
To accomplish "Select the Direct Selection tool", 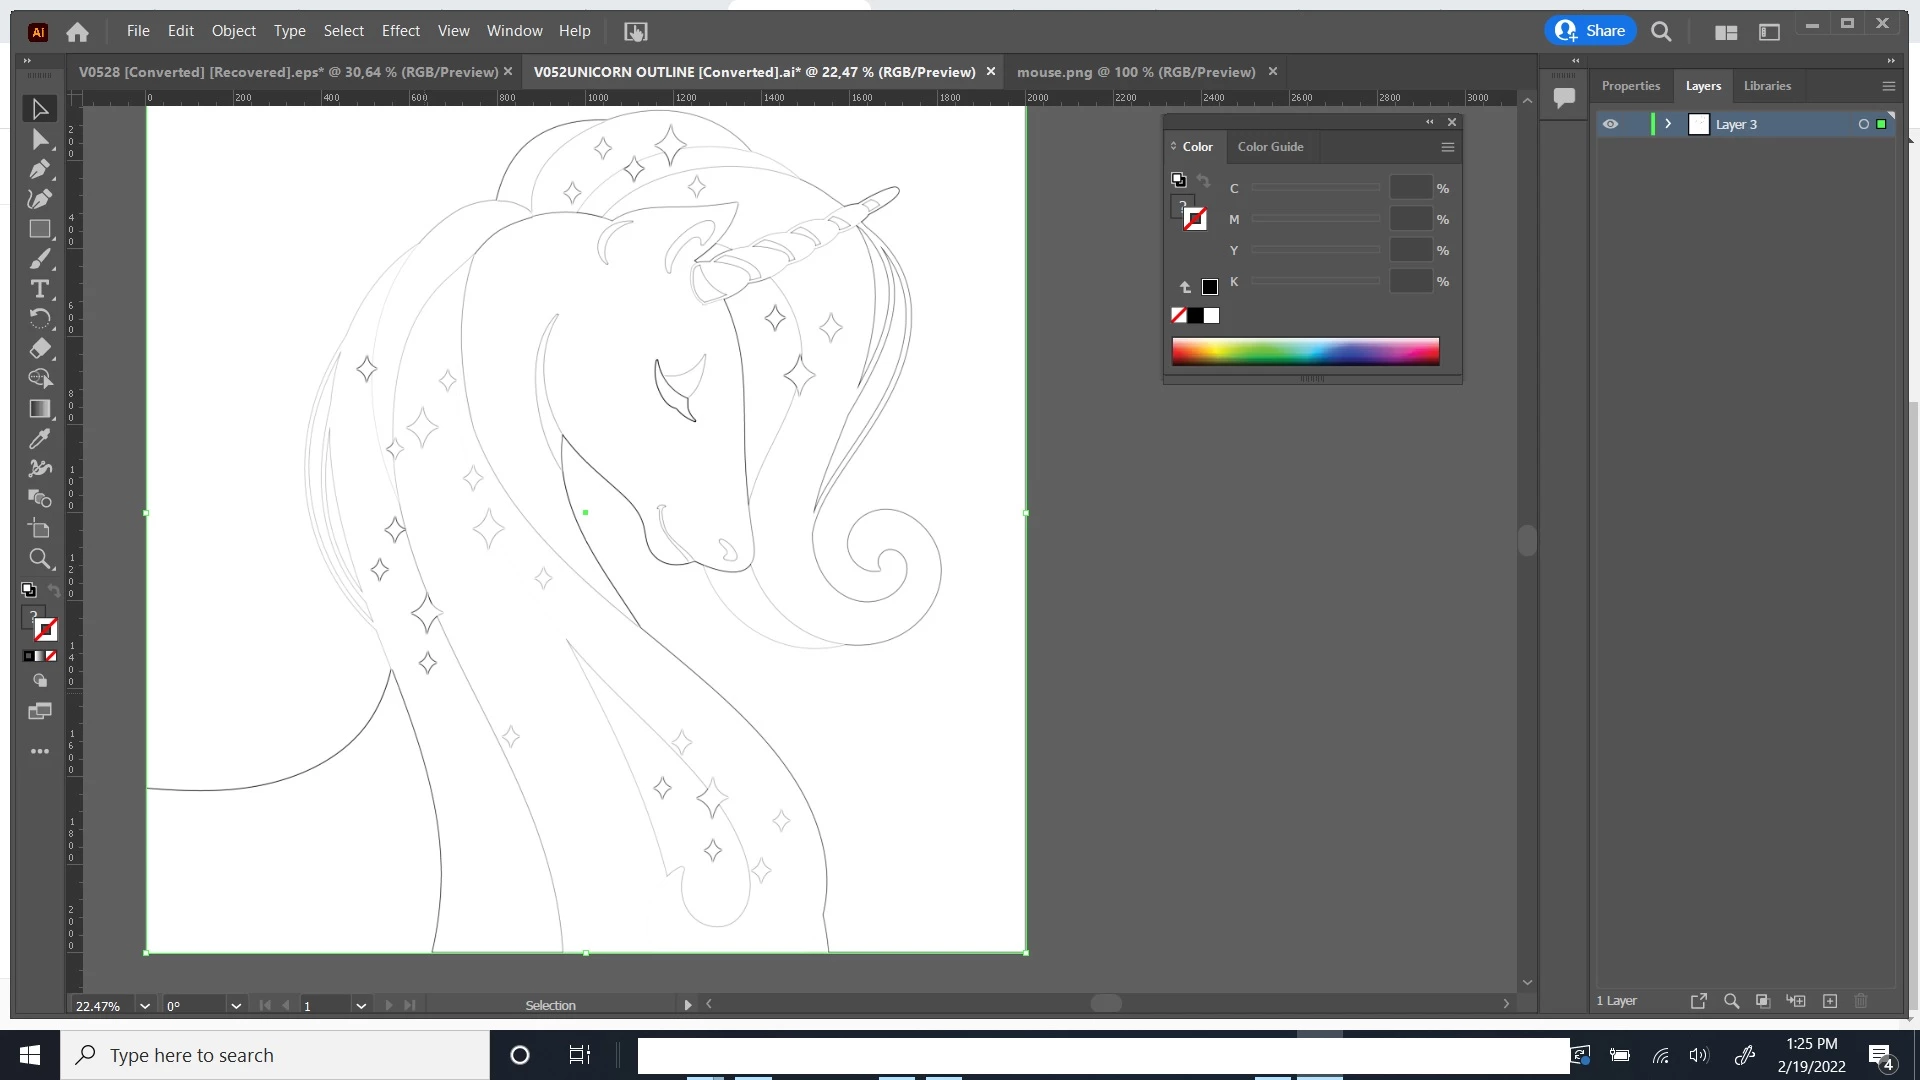I will [39, 140].
